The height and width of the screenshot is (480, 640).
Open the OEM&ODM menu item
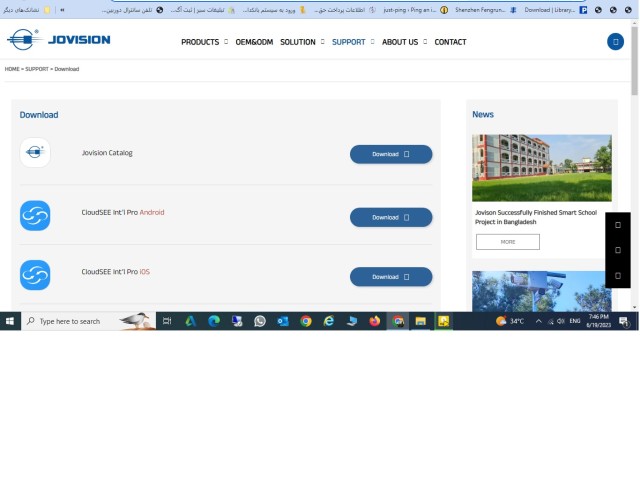254,42
